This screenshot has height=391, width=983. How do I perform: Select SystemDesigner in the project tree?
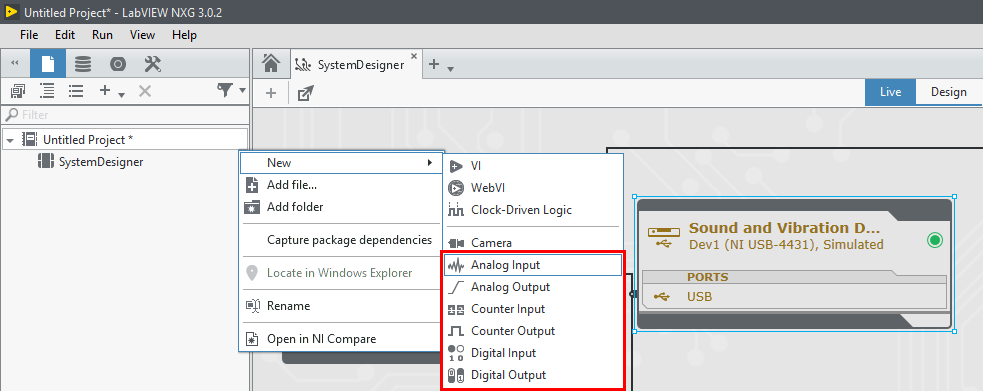(x=101, y=162)
